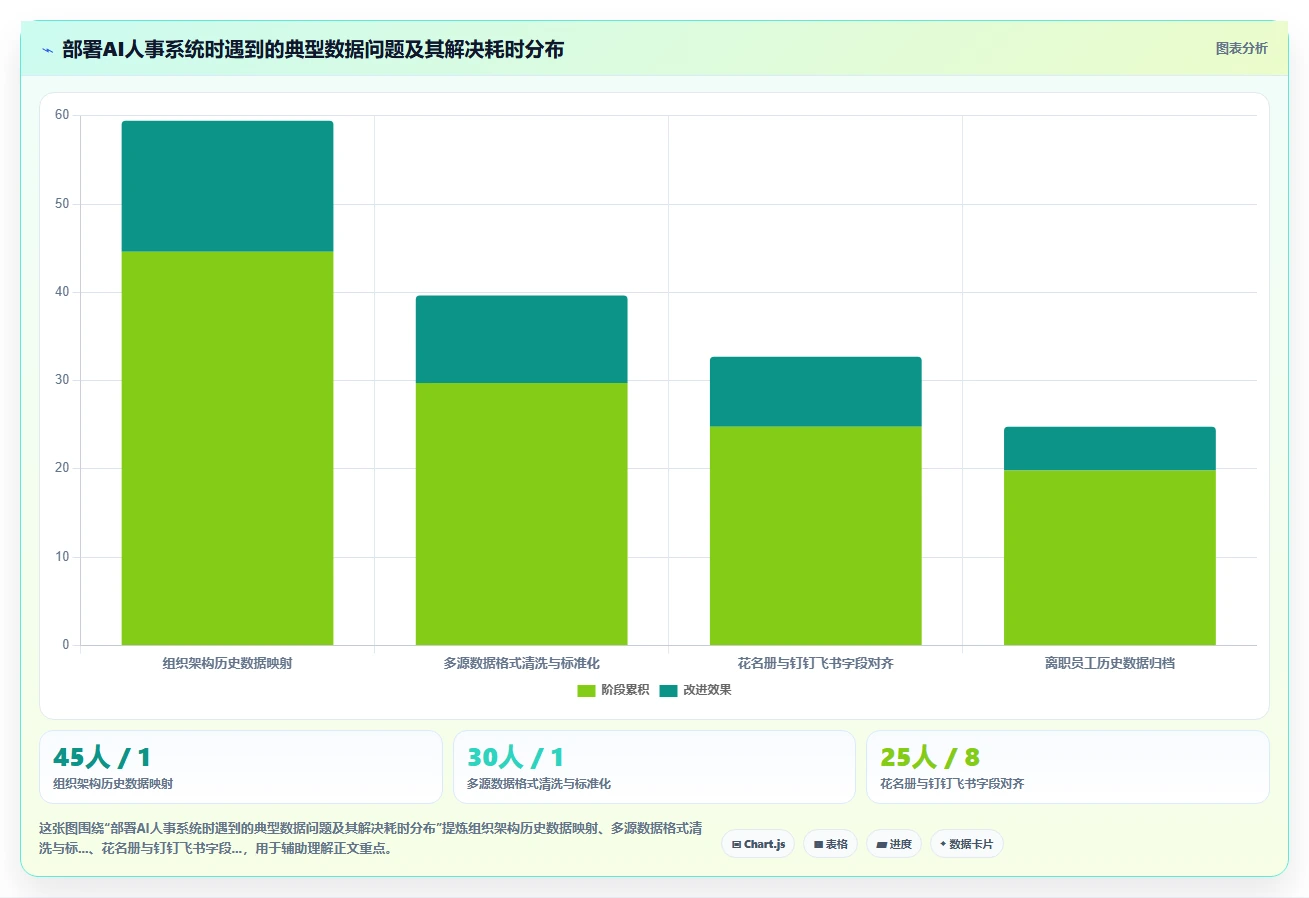Viewport: 1309px width, 898px height.
Task: Click the lightning icon beside the chart title
Action: 47,49
